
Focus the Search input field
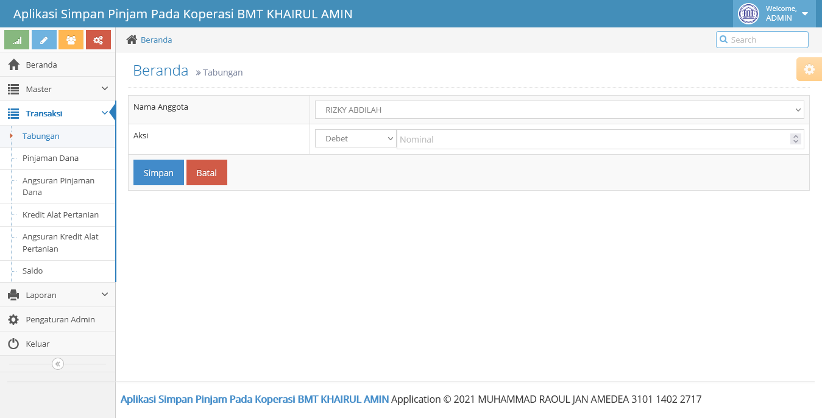click(x=762, y=40)
